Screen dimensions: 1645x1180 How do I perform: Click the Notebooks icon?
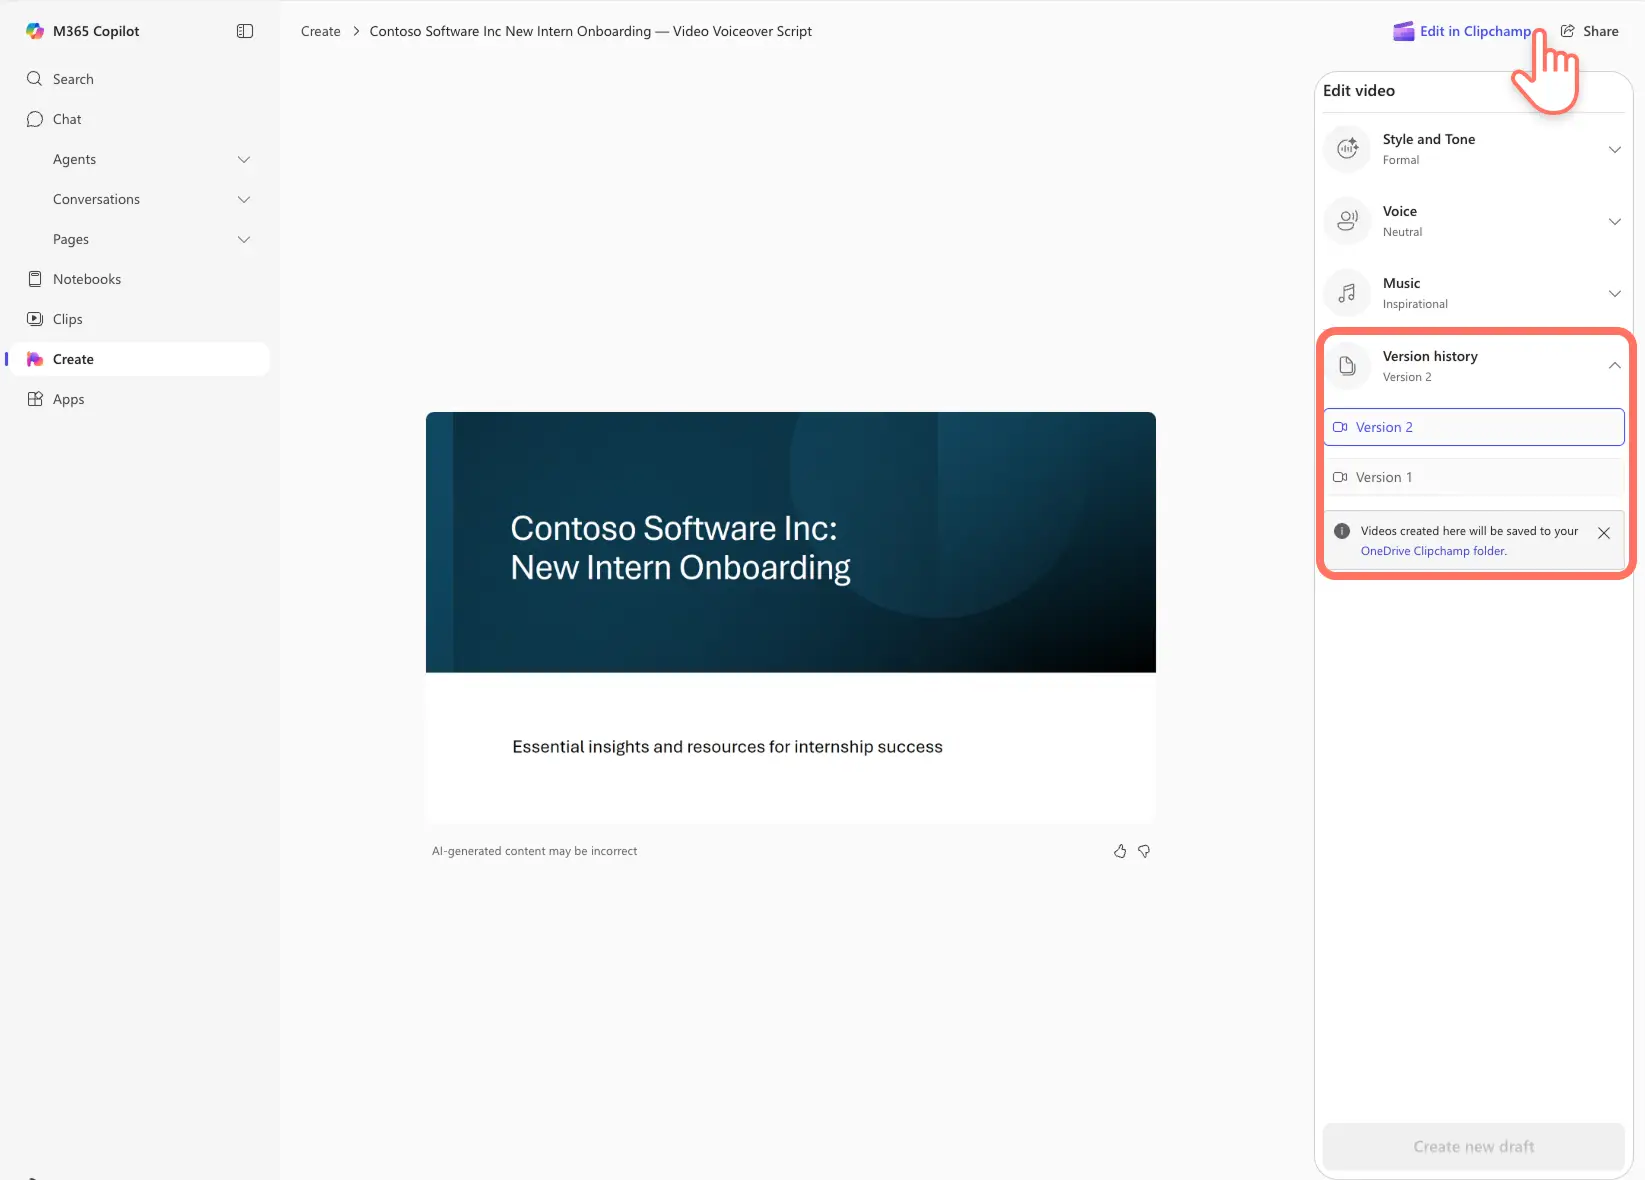[x=35, y=279]
